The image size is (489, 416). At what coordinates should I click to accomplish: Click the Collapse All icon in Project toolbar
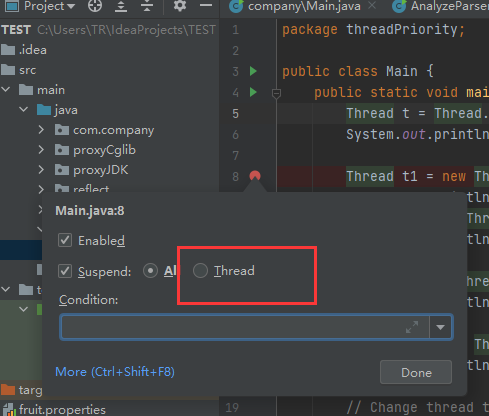click(147, 6)
